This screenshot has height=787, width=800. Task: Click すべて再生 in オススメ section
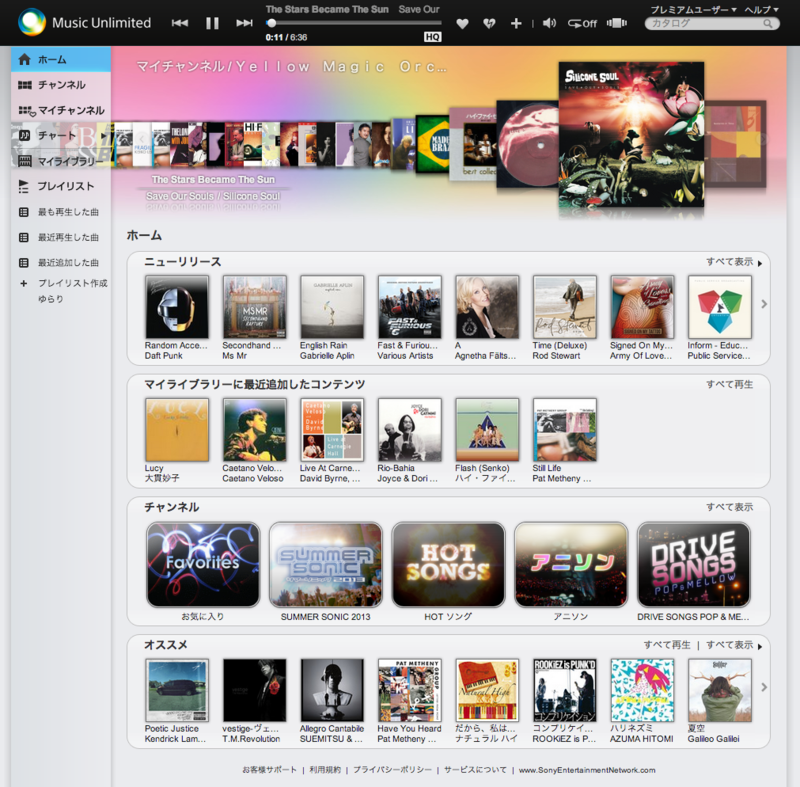pyautogui.click(x=667, y=645)
